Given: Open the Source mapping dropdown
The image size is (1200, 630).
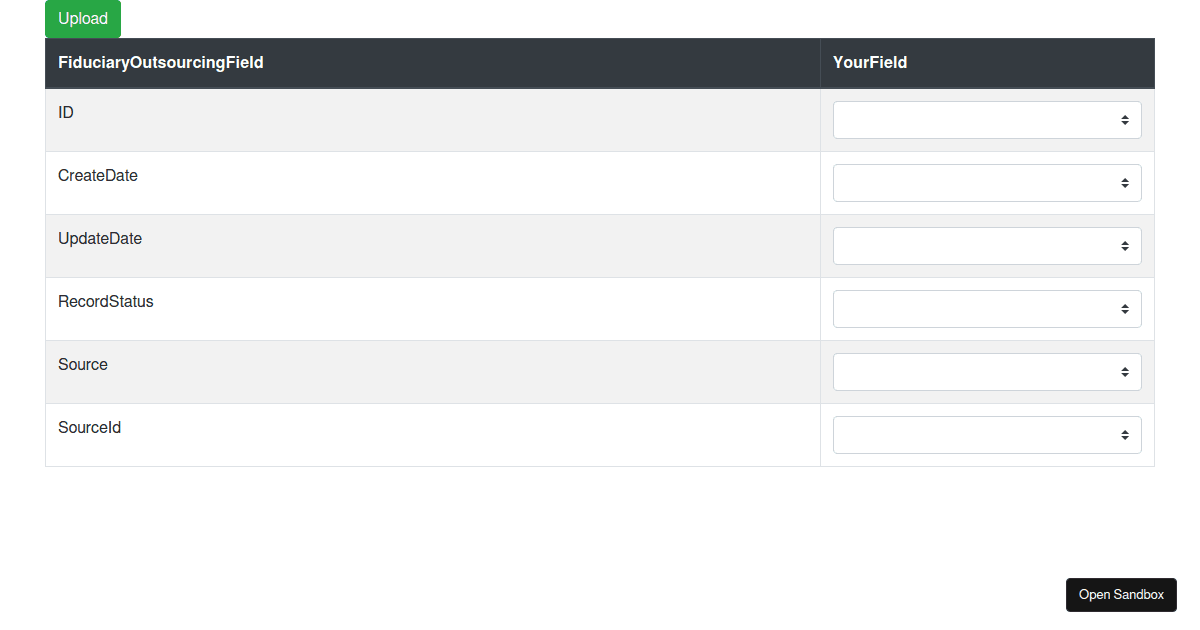Looking at the screenshot, I should pos(987,371).
